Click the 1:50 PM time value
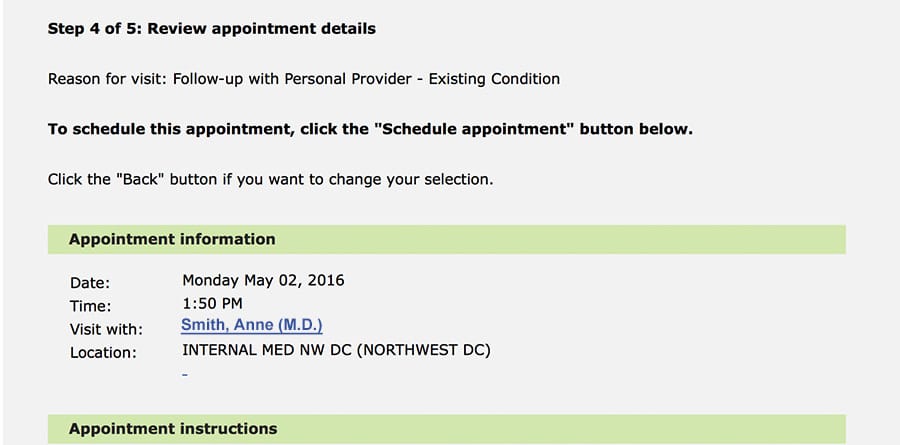900x445 pixels. pos(212,304)
